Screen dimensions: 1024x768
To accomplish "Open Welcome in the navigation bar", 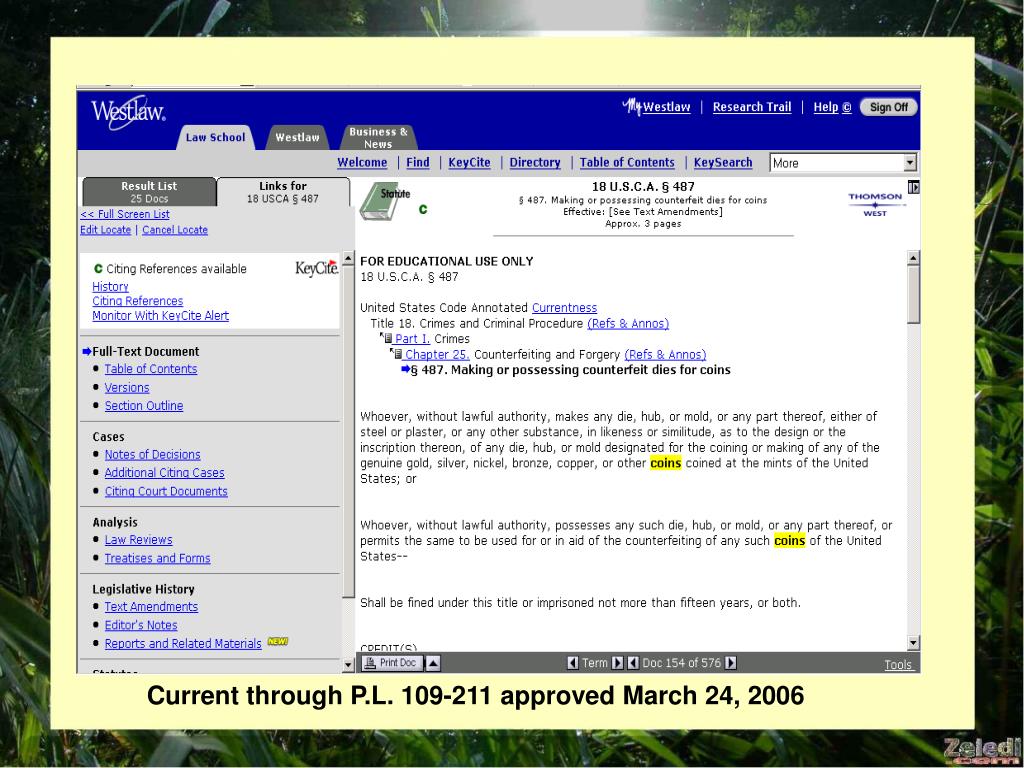I will coord(362,163).
